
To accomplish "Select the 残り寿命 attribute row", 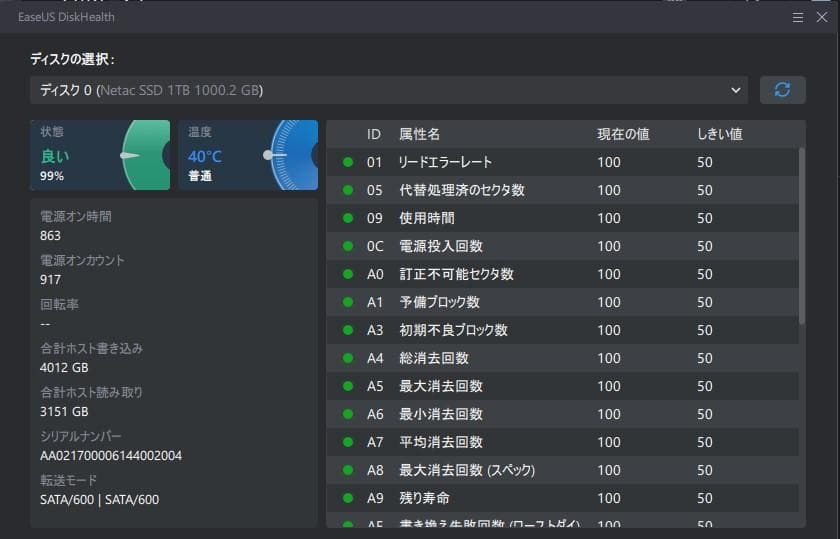I will coord(562,498).
